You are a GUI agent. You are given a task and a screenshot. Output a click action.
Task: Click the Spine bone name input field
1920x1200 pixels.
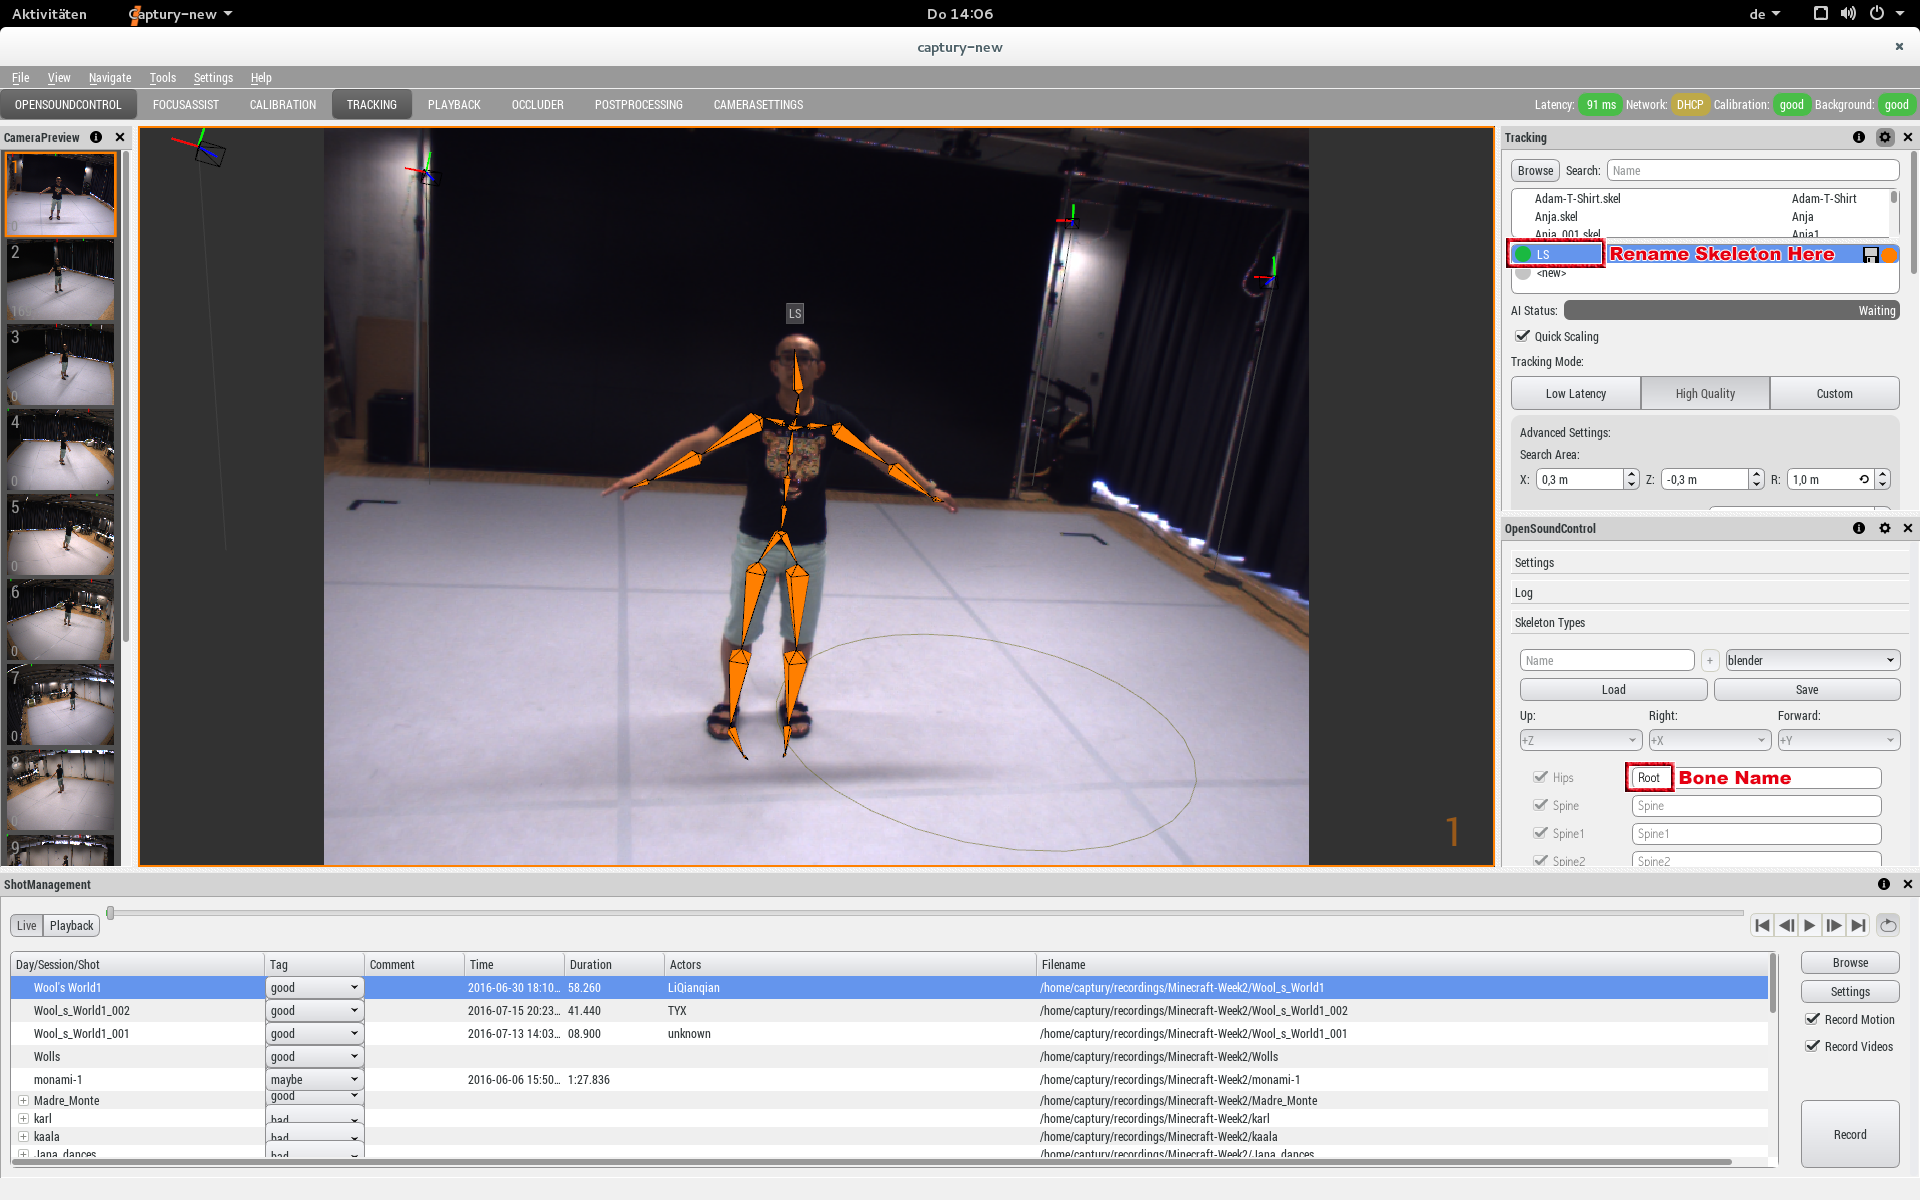(x=1756, y=805)
